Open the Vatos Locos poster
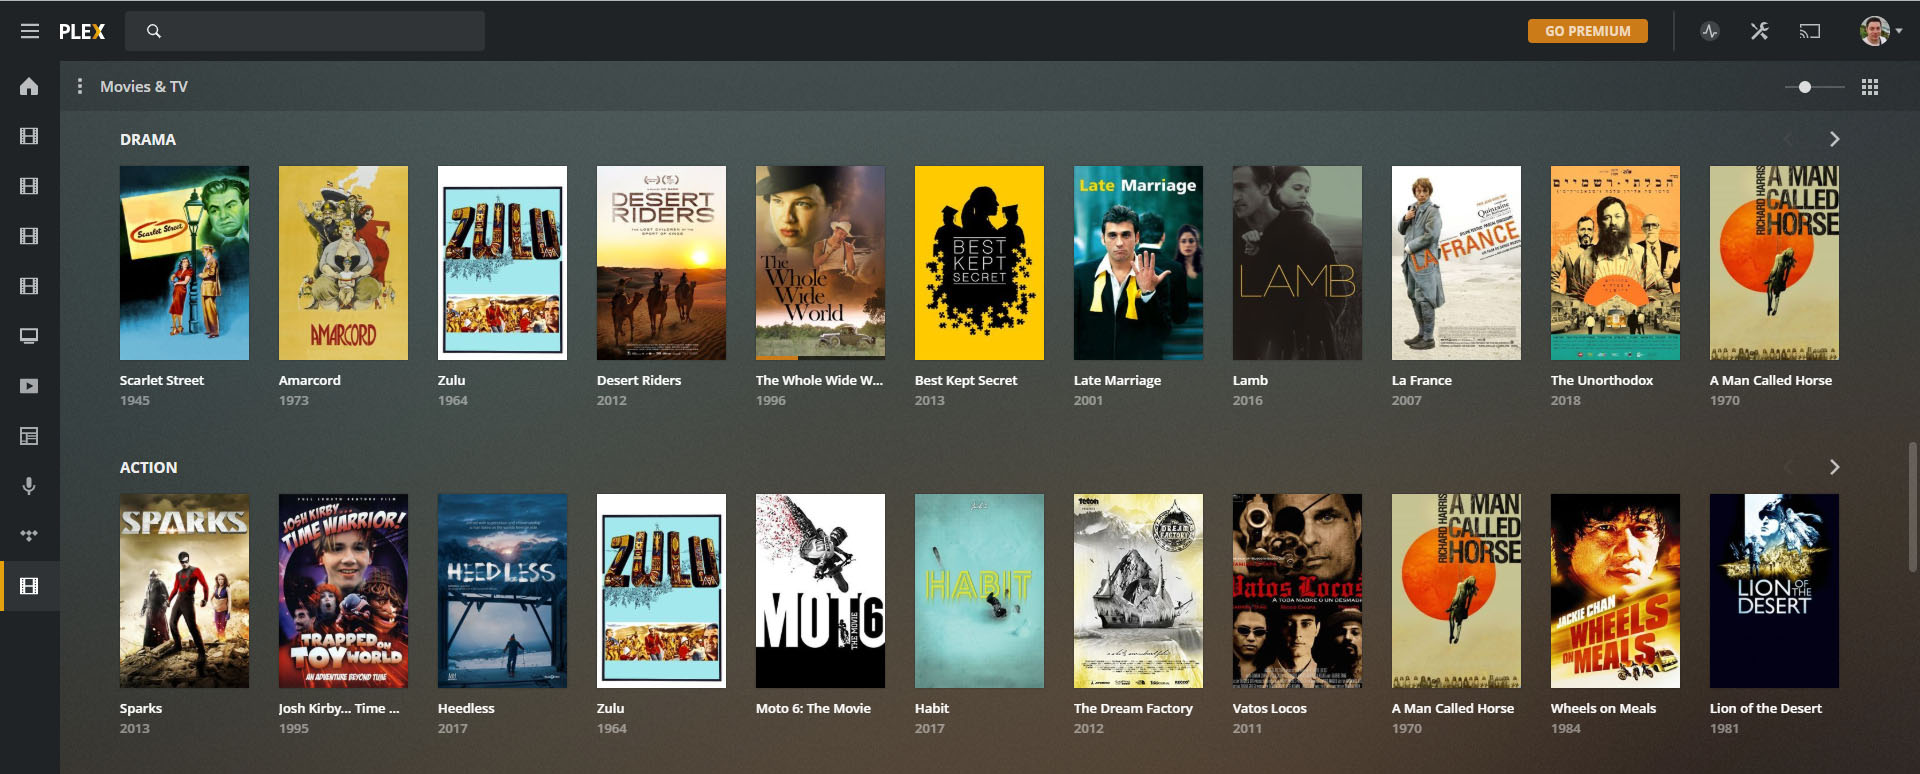 1297,591
